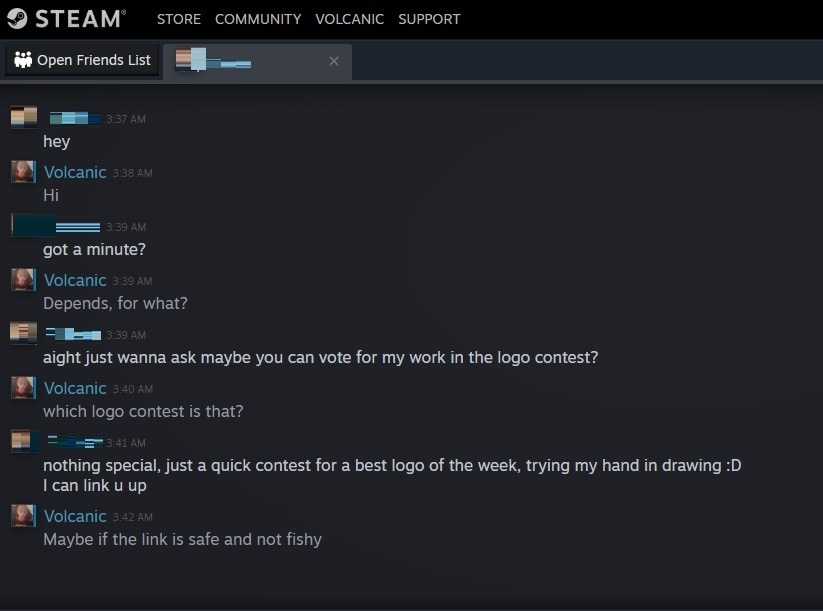Click the Volcanic username at 3:38 AM
The width and height of the screenshot is (823, 611).
[x=75, y=172]
